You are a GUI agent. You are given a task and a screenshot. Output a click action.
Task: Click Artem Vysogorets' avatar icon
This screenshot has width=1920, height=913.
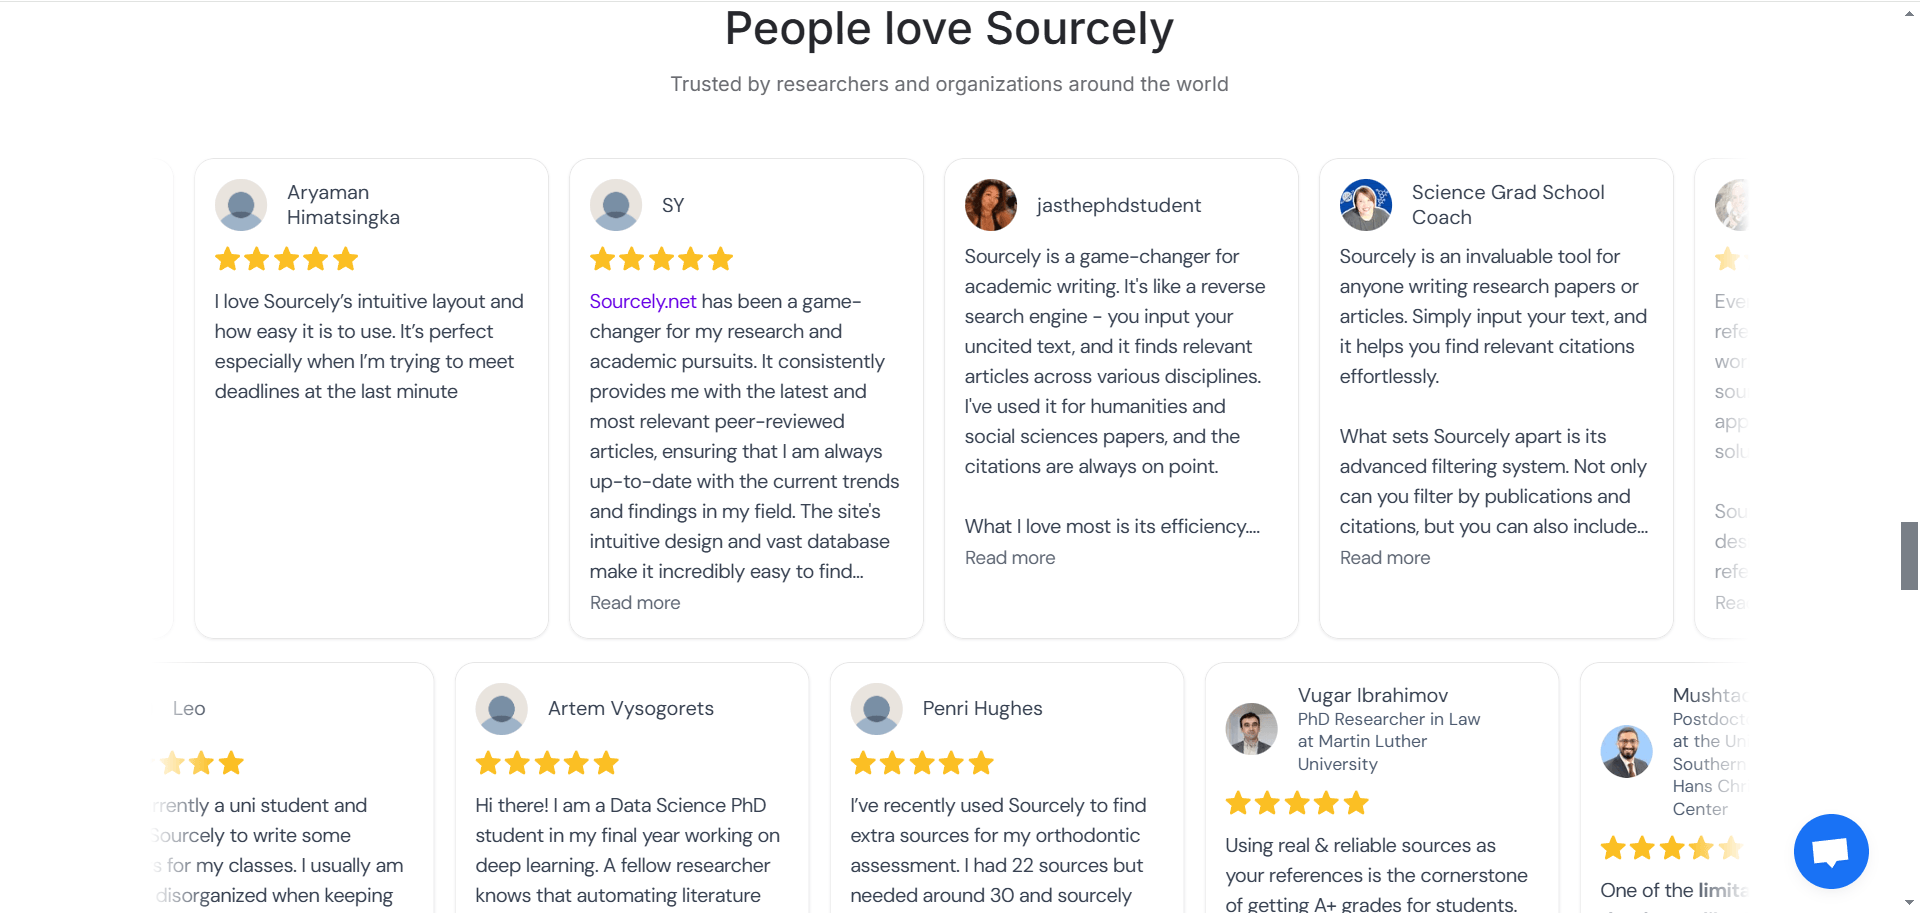[x=502, y=709]
